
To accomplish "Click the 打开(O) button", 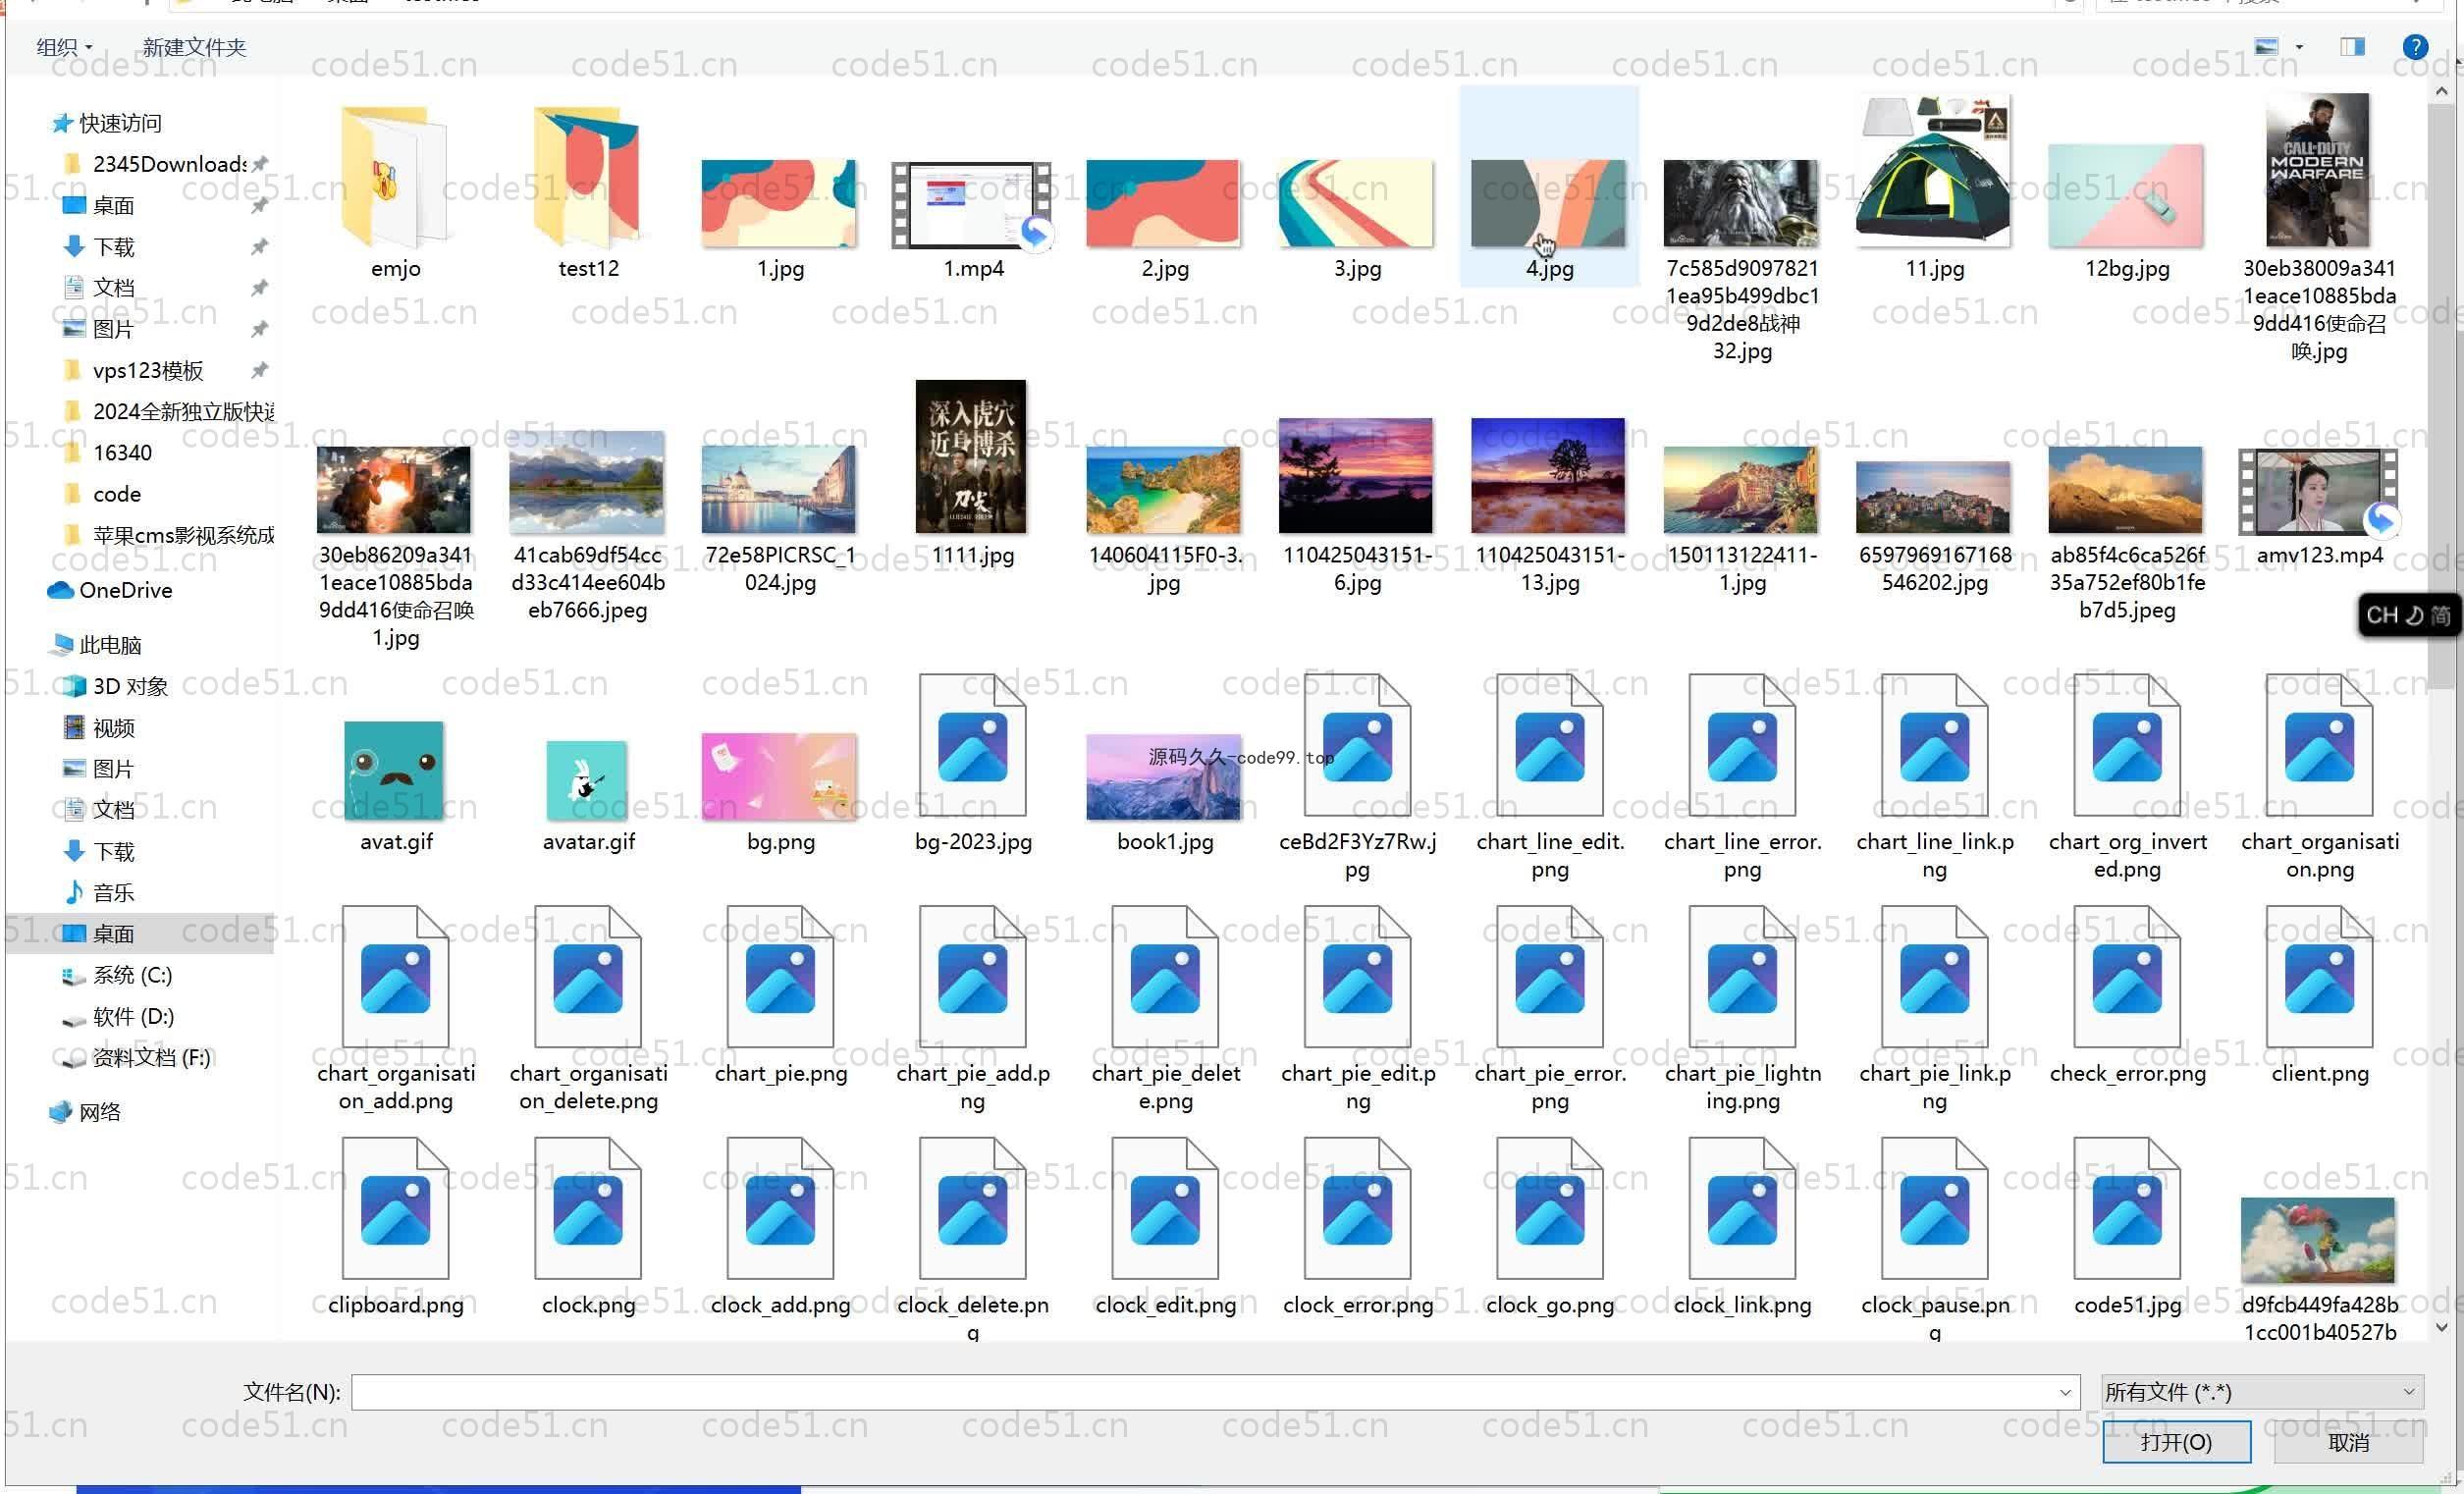I will 2175,1441.
